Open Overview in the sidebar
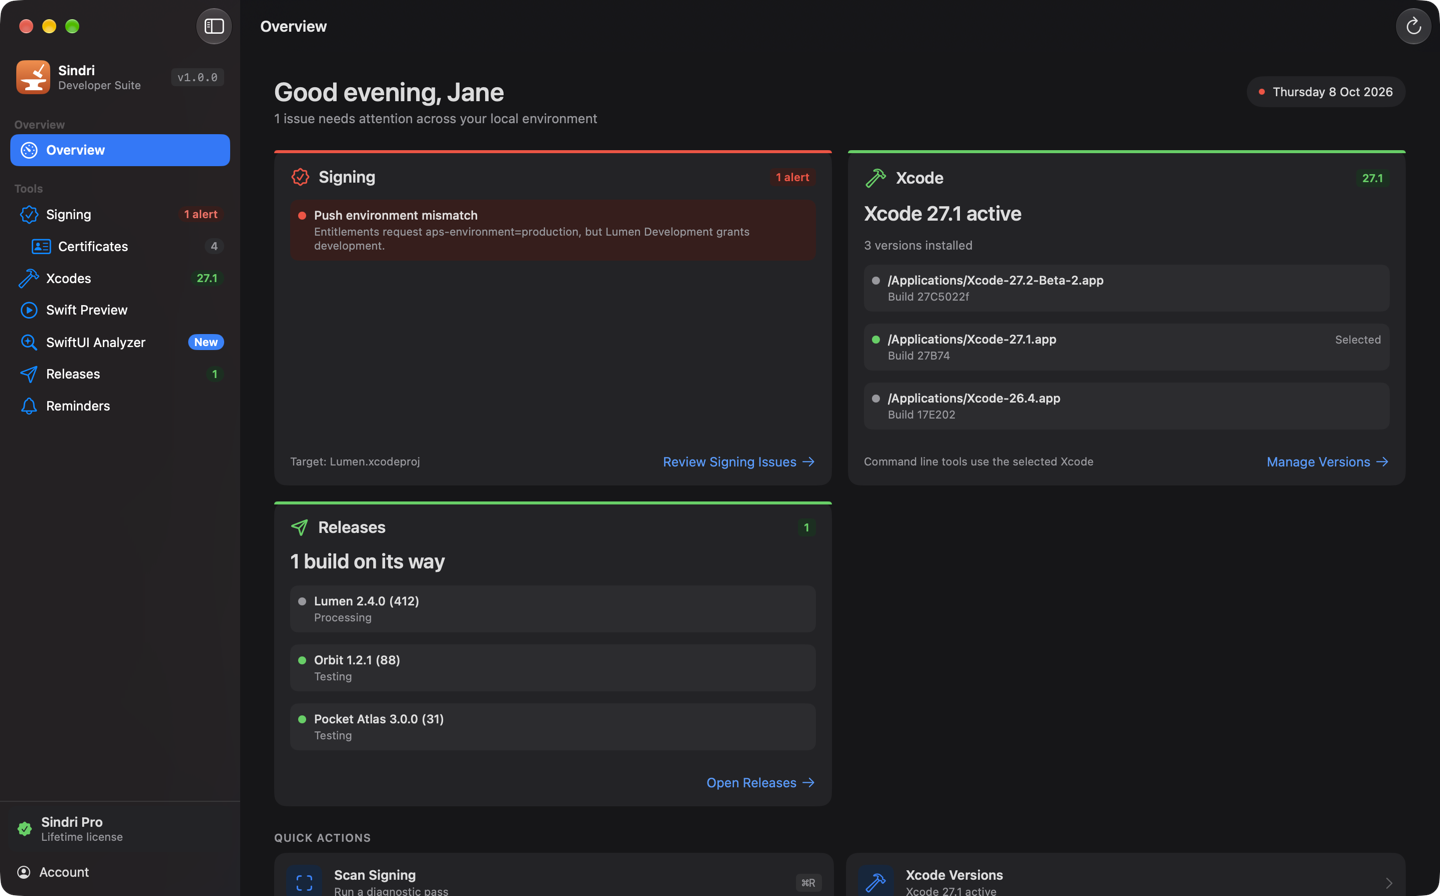 click(120, 150)
